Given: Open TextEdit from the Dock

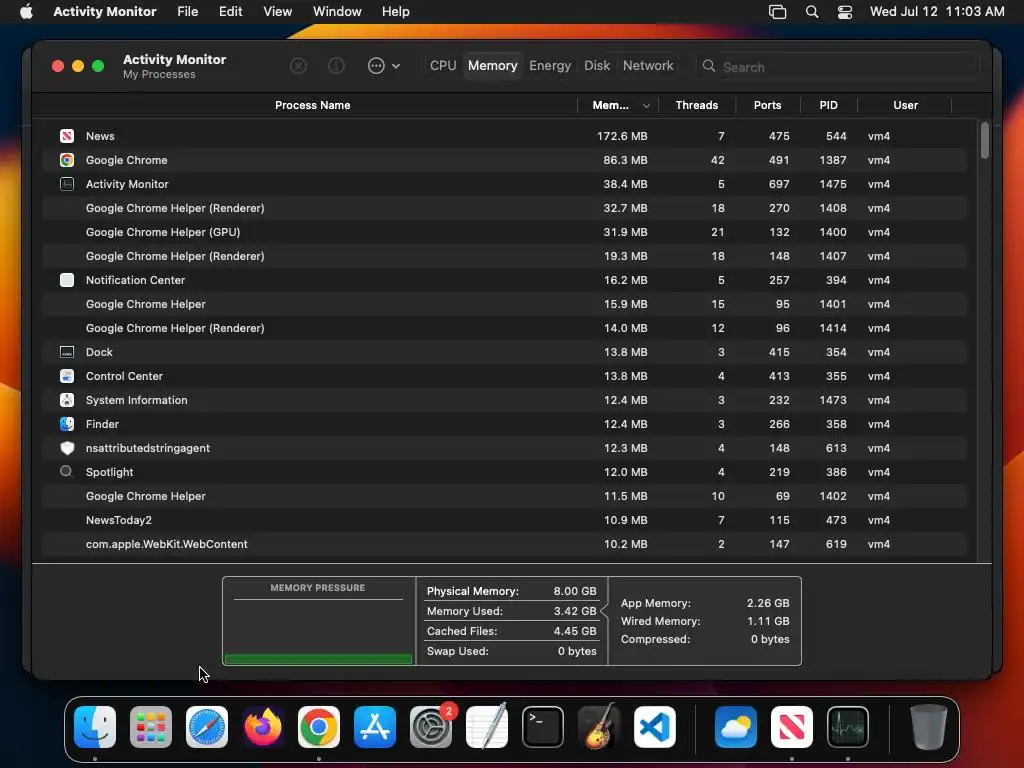Looking at the screenshot, I should click(487, 727).
